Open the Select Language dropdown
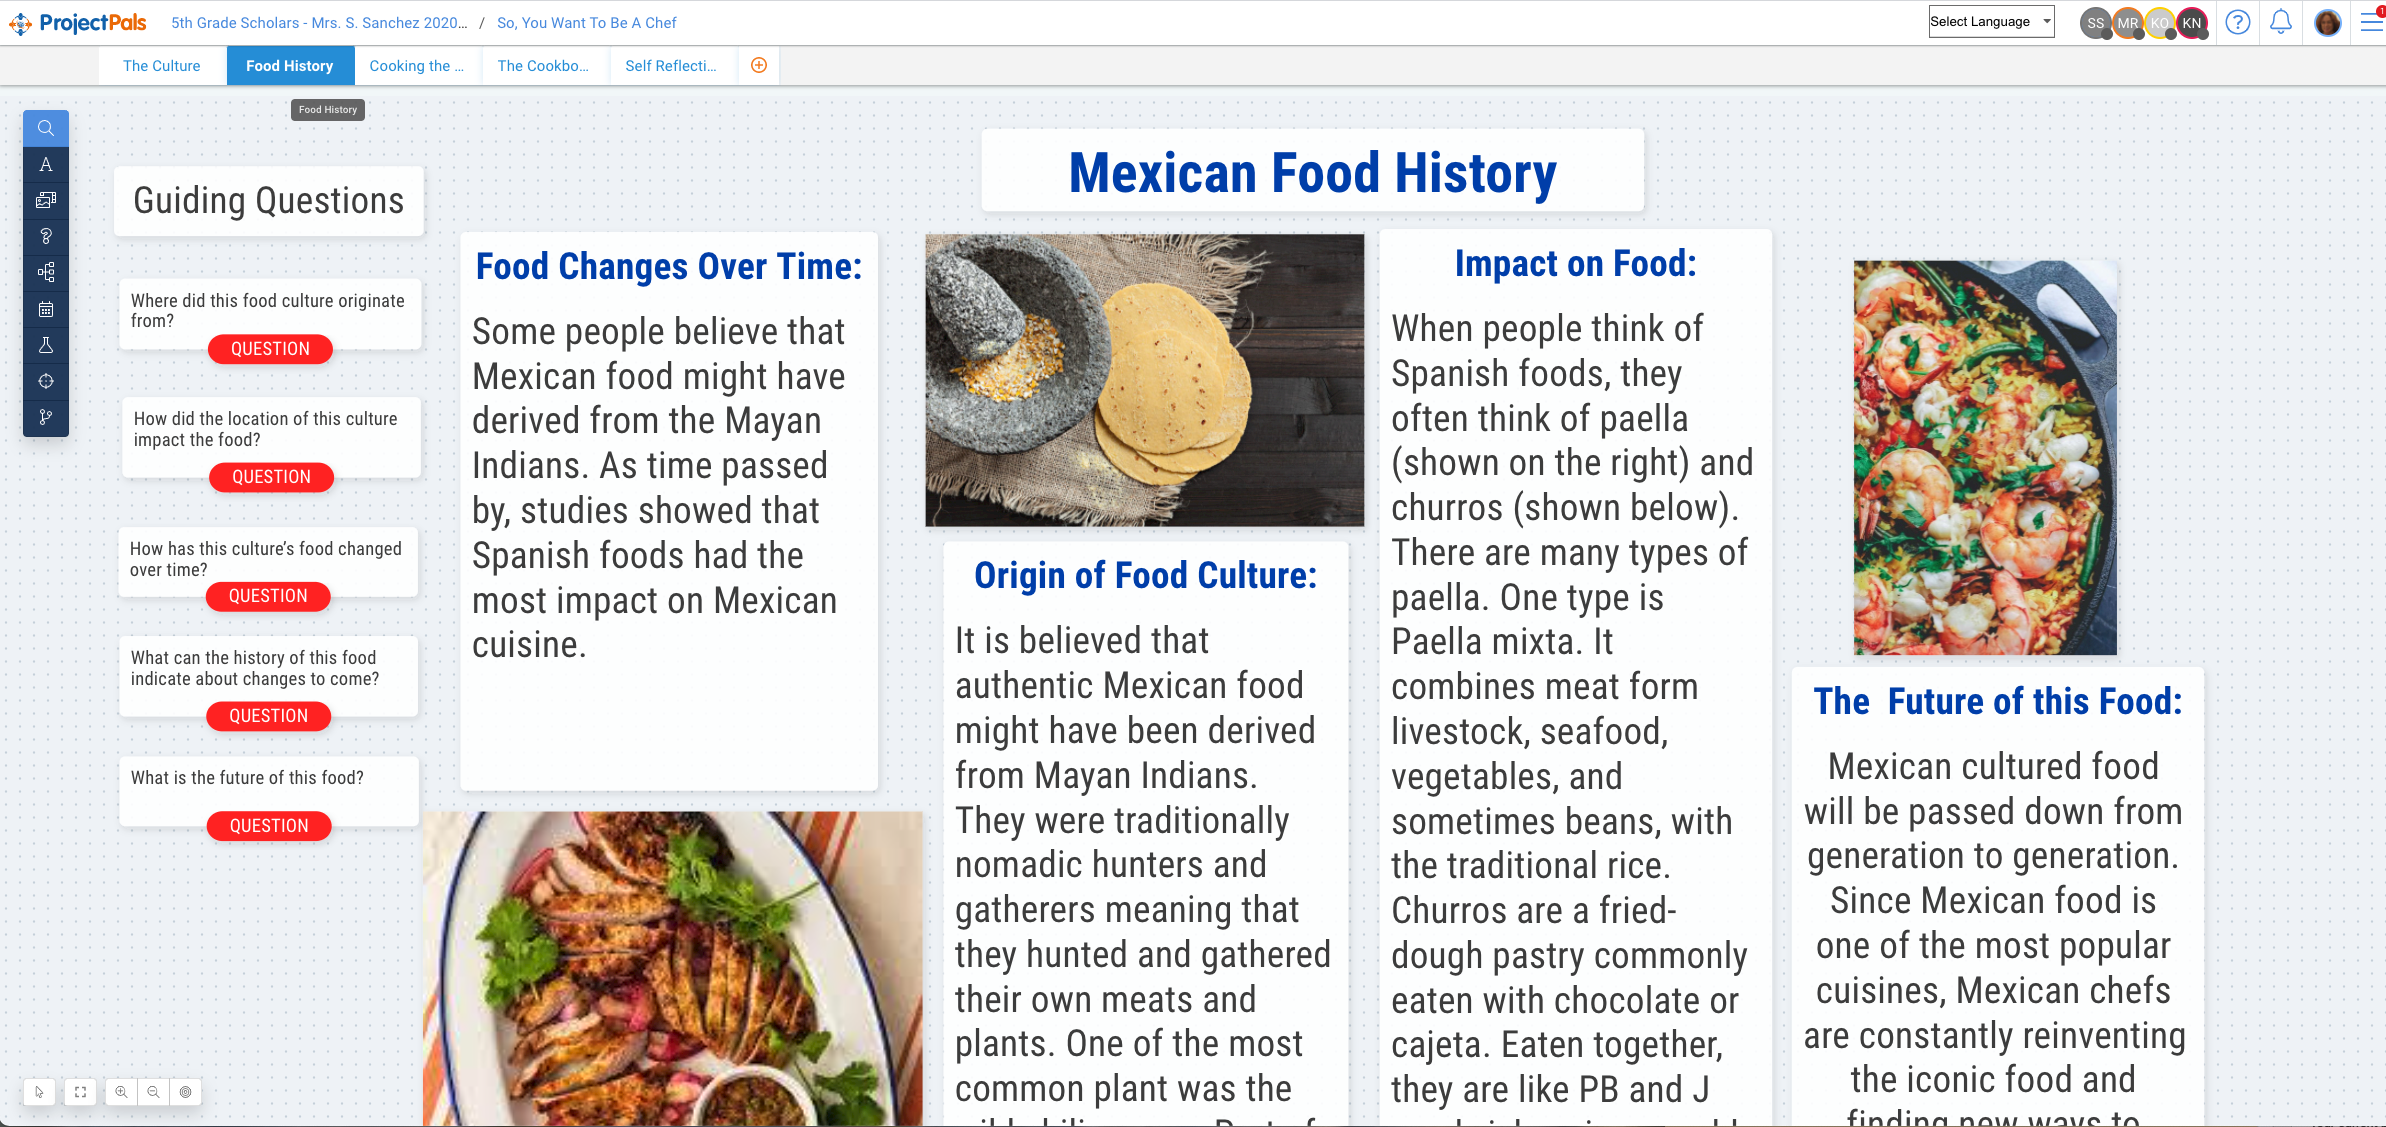The image size is (2386, 1127). [1990, 22]
